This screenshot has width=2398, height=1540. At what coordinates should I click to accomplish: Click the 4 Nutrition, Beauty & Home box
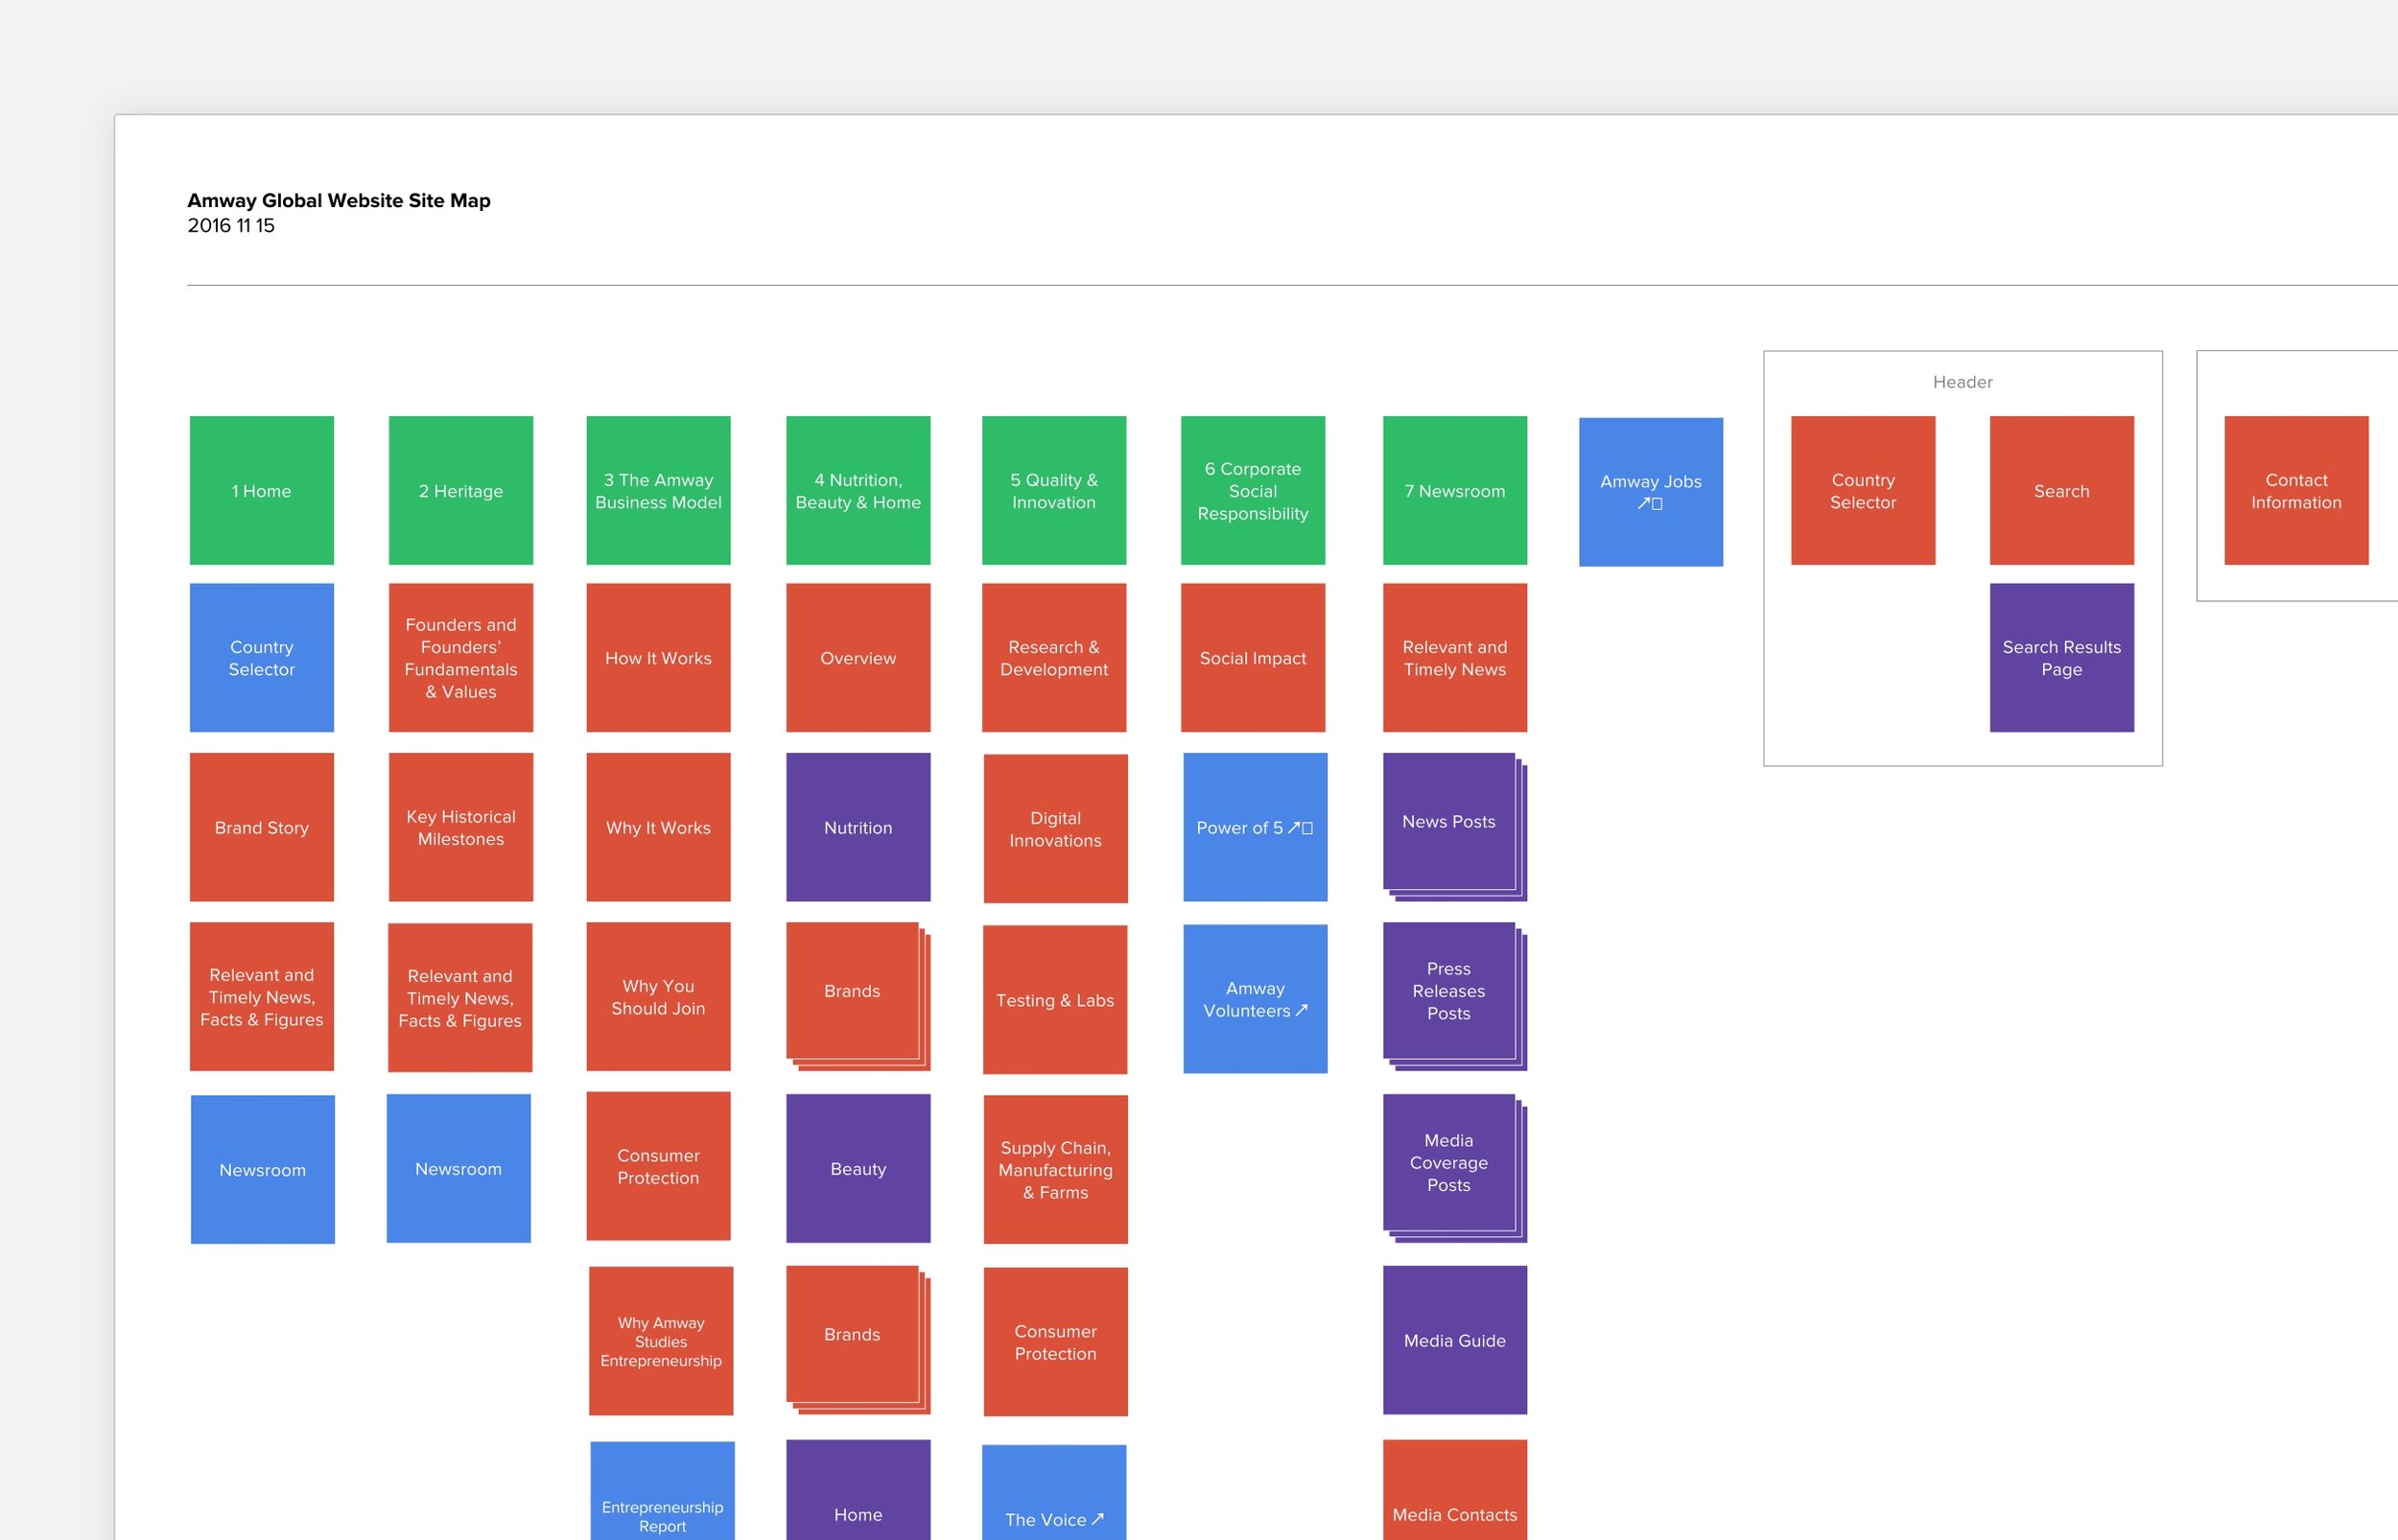[x=858, y=490]
